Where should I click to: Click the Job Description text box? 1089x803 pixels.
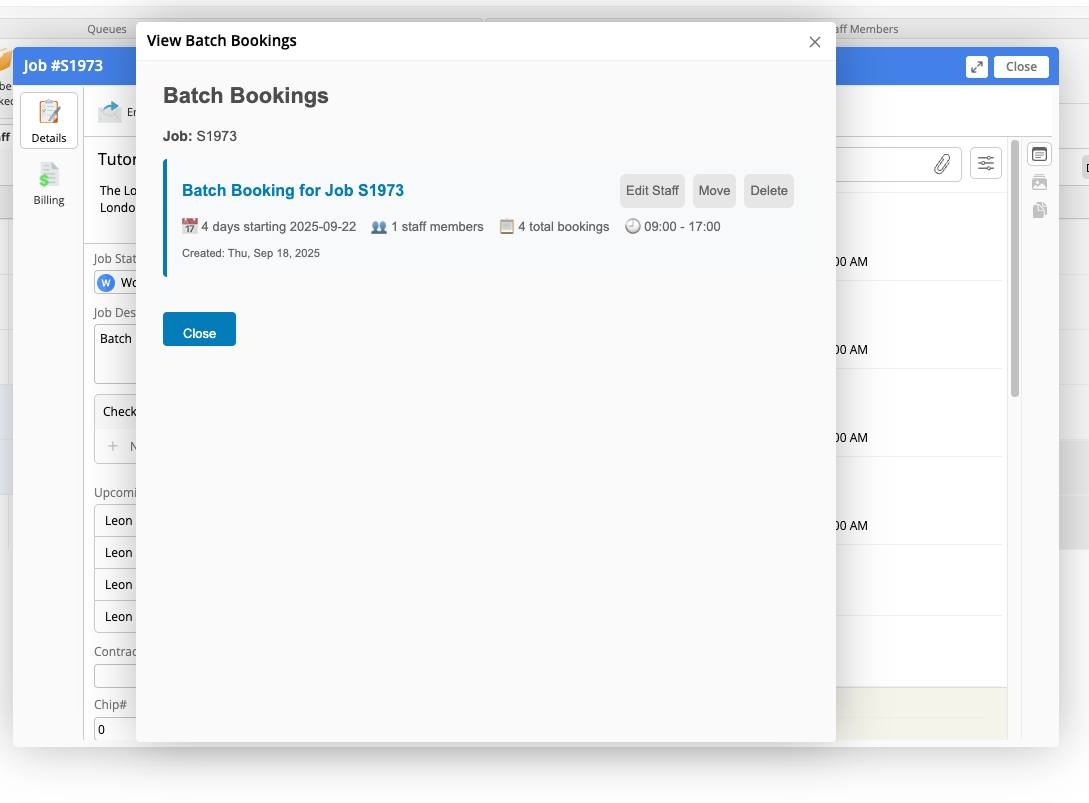point(115,355)
